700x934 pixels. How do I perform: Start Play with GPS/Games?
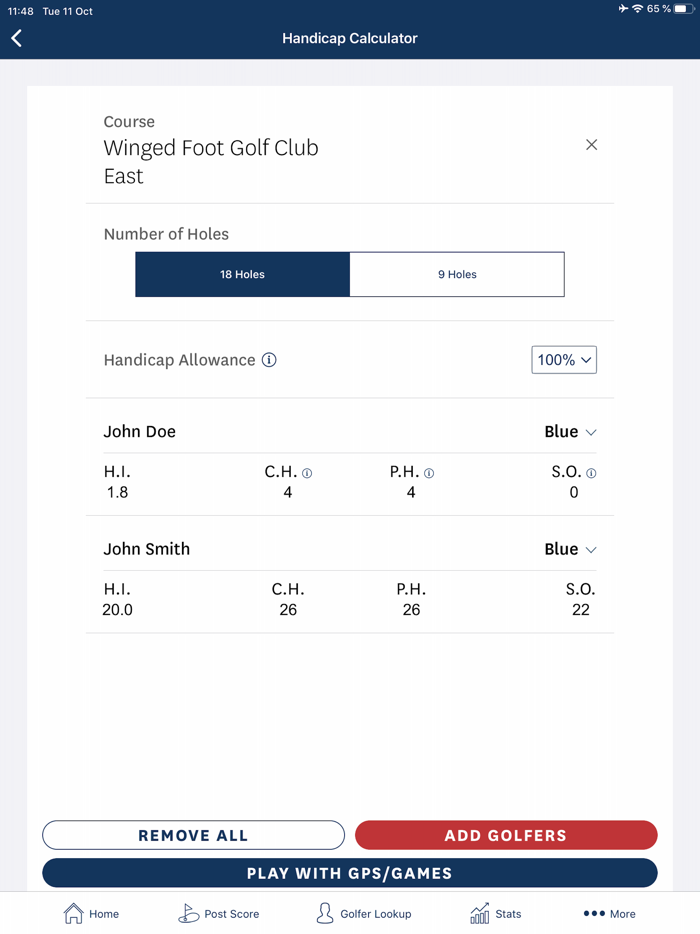point(350,873)
